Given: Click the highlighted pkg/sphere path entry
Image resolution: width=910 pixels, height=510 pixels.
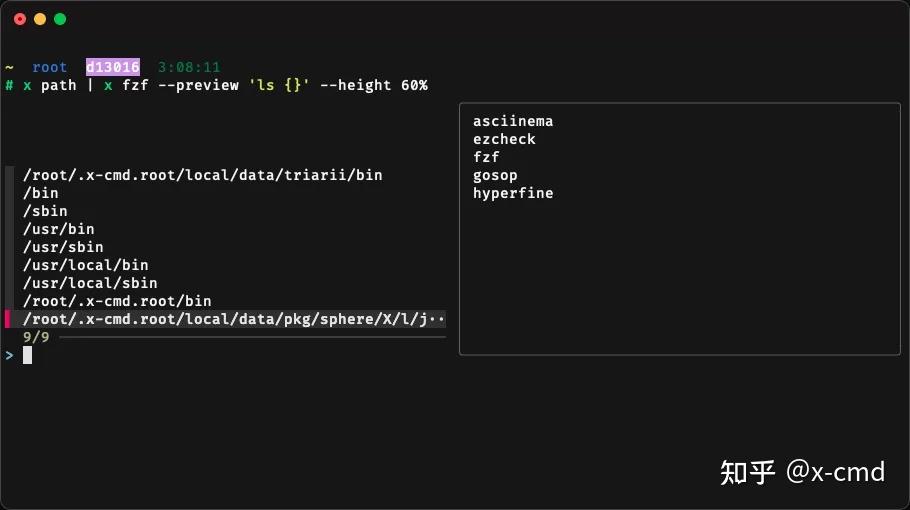Looking at the screenshot, I should point(234,319).
